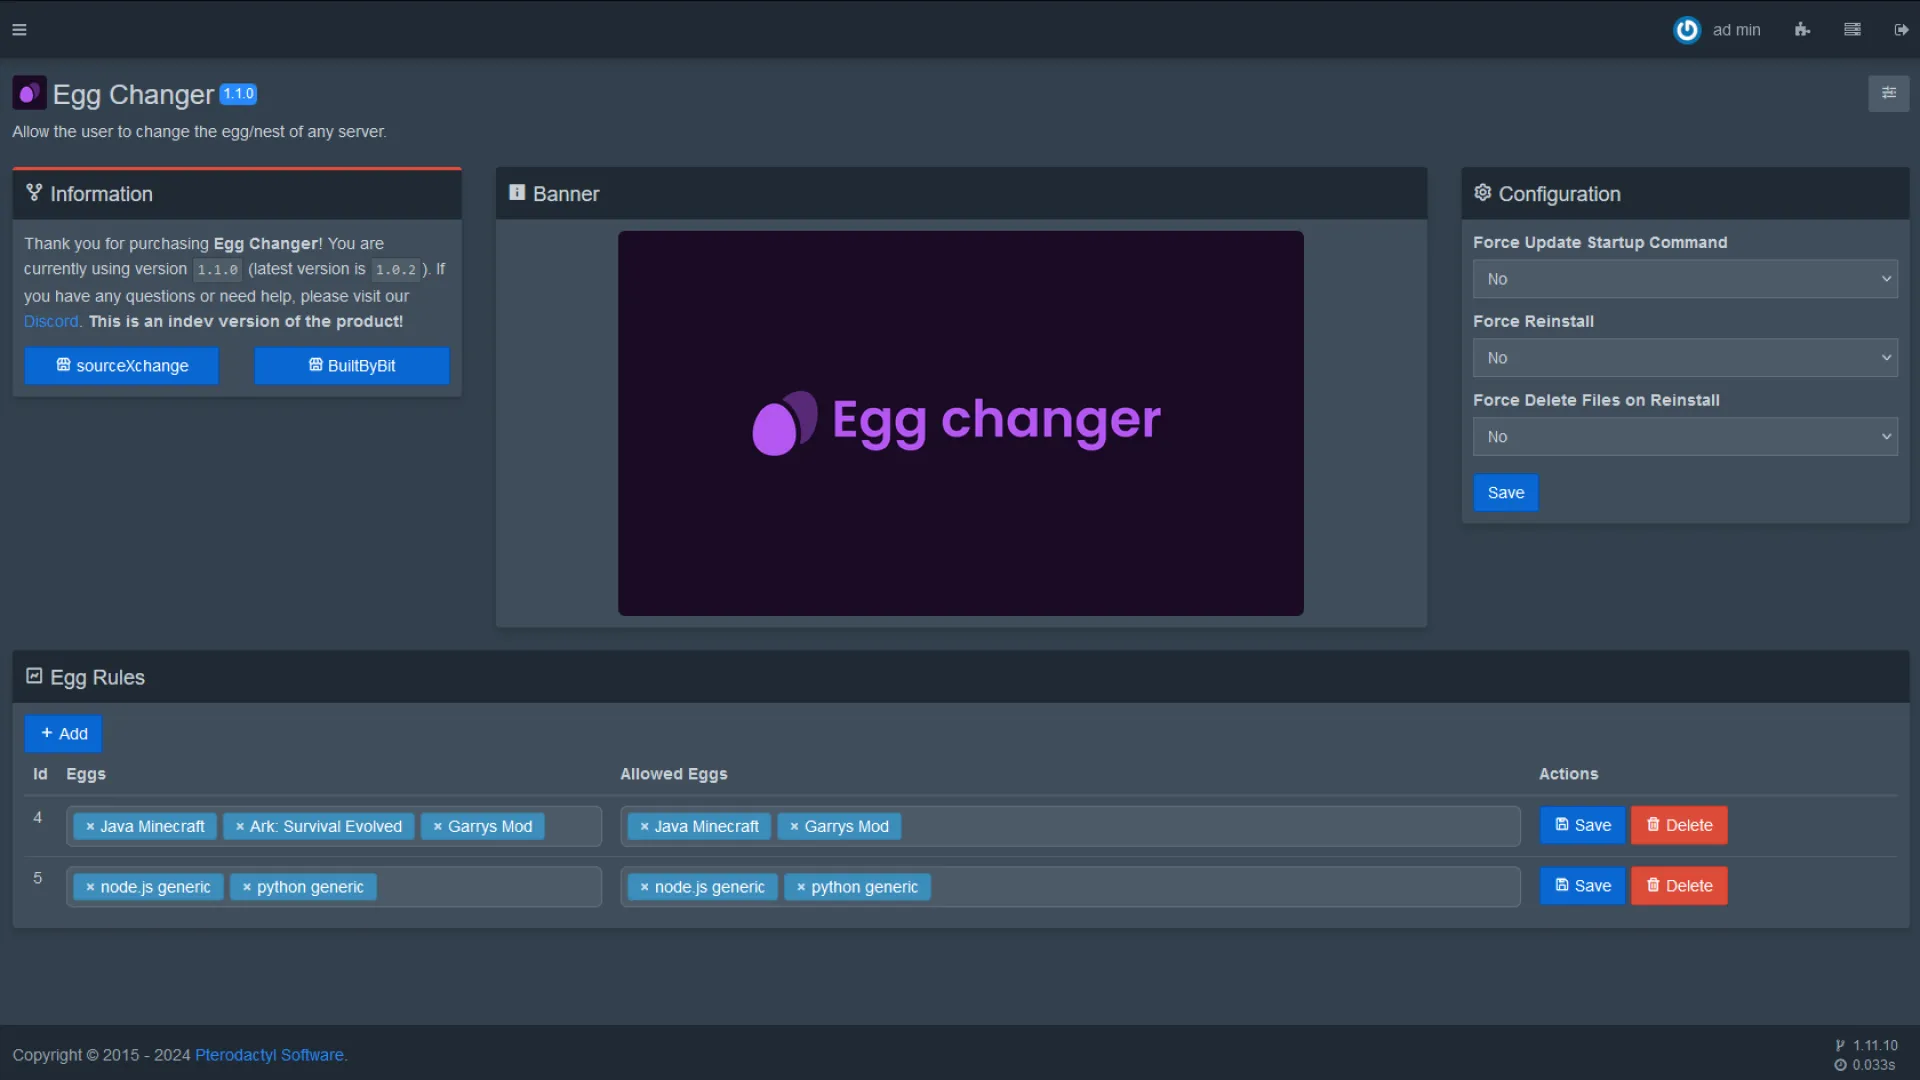The image size is (1920, 1080).
Task: Save the Configuration settings
Action: (1505, 493)
